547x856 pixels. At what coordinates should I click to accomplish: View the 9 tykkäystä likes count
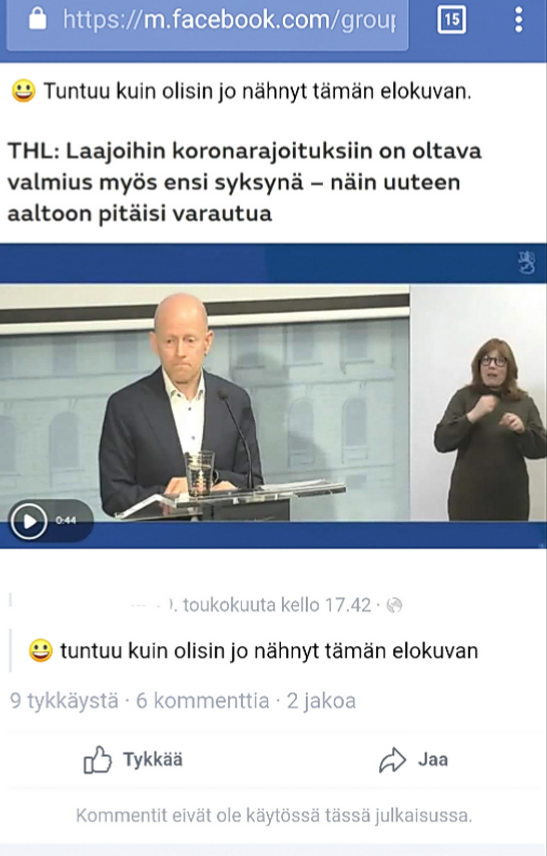click(64, 700)
